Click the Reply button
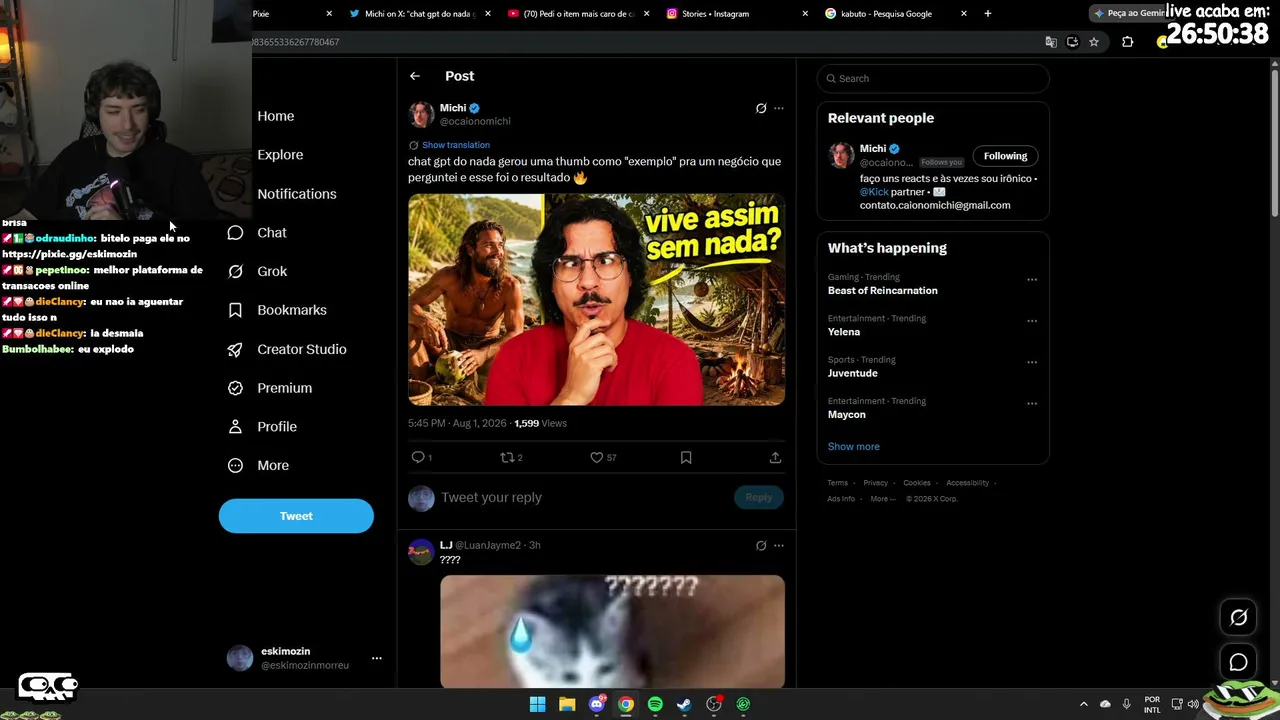 point(759,497)
